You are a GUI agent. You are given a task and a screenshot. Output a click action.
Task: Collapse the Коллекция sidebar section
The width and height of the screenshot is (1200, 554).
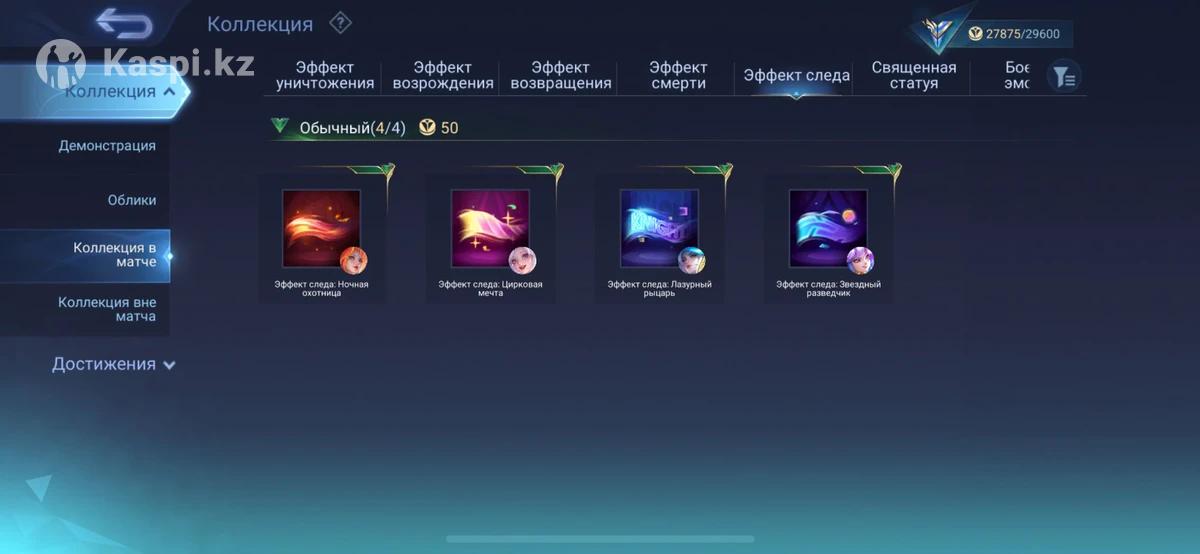click(120, 92)
